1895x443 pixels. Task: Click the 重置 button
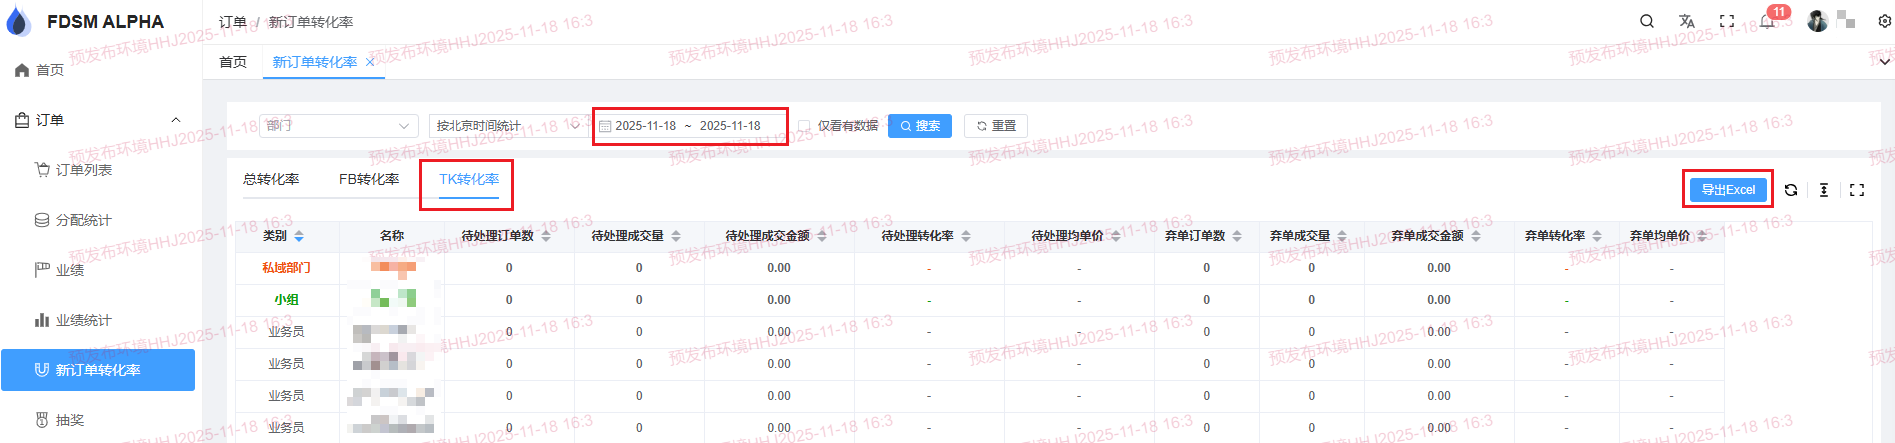[996, 126]
